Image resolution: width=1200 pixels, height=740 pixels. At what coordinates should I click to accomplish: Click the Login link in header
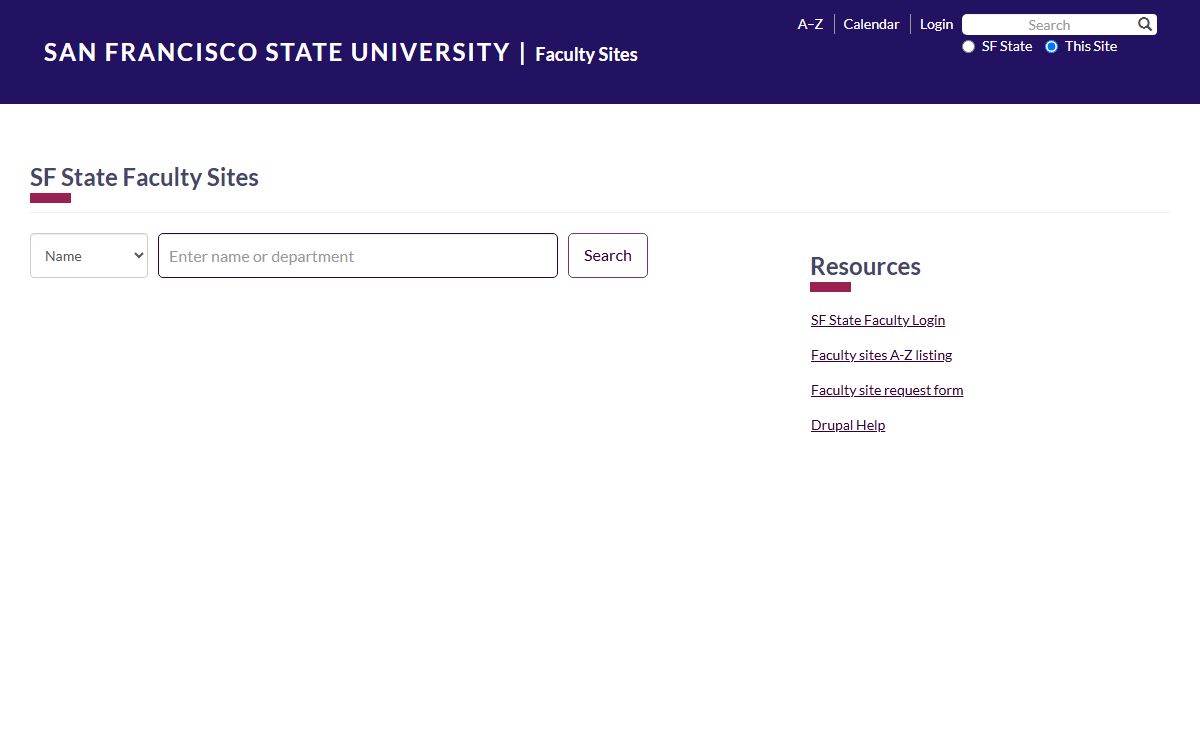click(x=936, y=25)
